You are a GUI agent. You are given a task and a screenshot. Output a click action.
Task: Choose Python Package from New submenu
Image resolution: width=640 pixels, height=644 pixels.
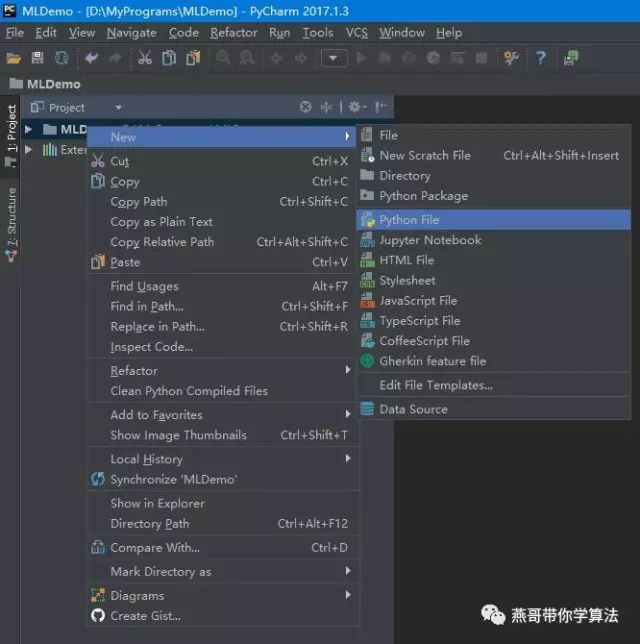click(x=493, y=196)
